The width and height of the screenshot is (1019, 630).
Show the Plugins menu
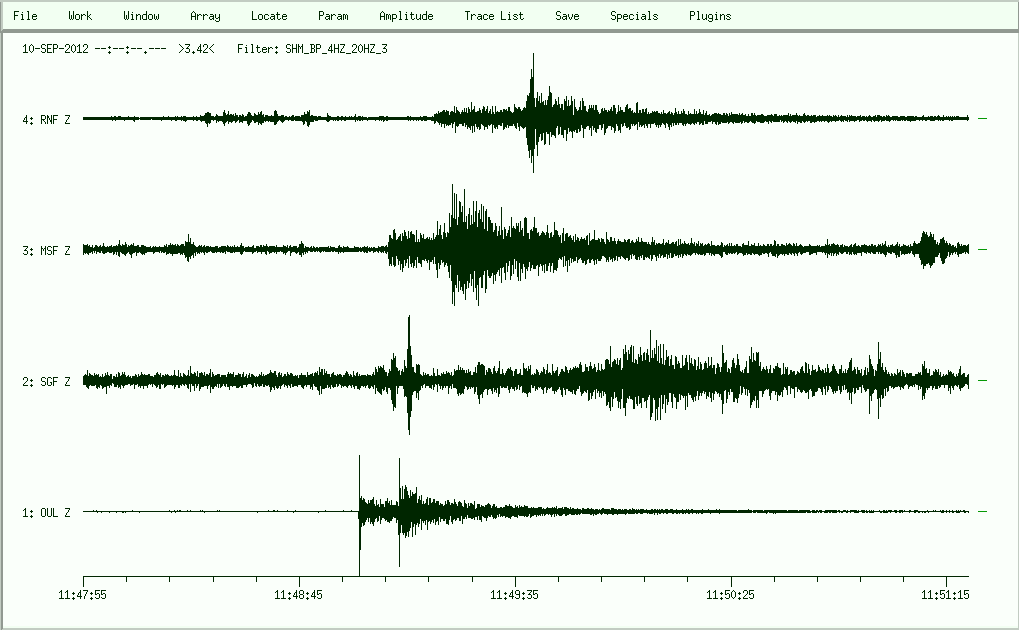[x=710, y=16]
